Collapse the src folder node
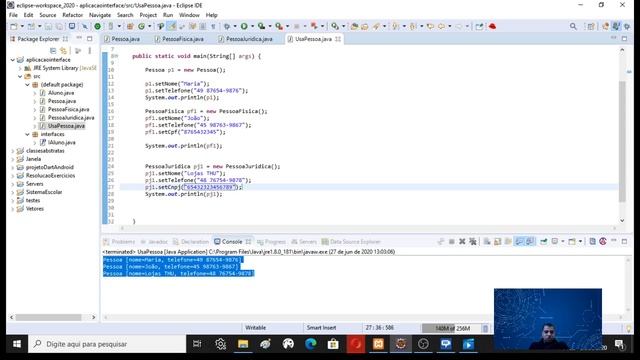Image resolution: width=640 pixels, height=360 pixels. [20, 76]
